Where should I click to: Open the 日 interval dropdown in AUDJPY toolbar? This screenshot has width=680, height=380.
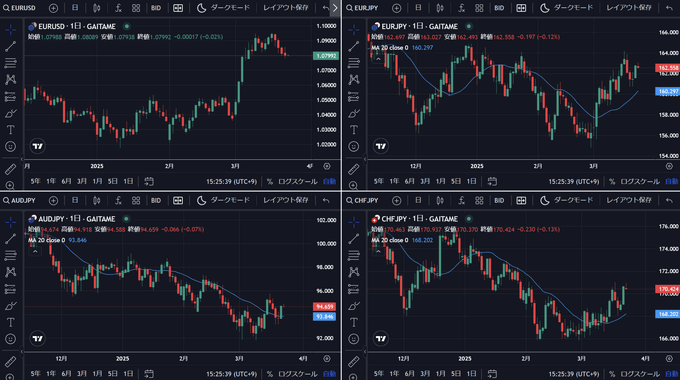click(75, 200)
